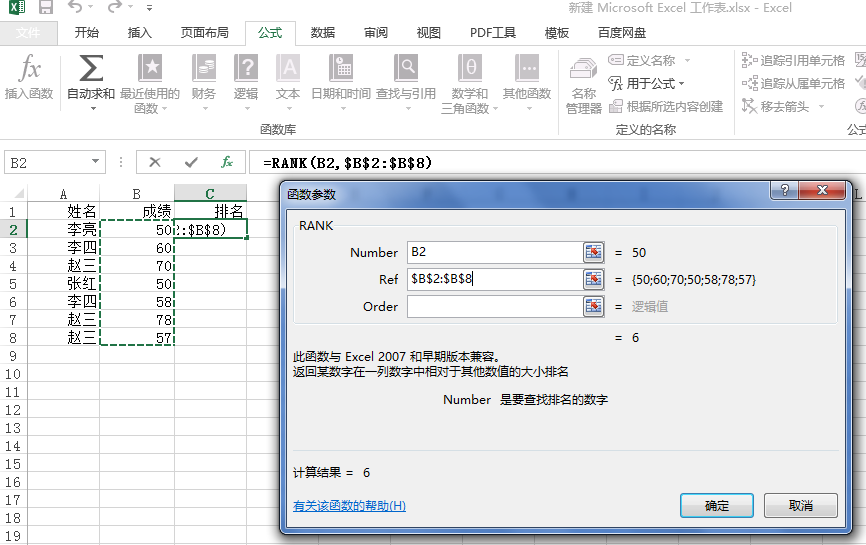The image size is (866, 545).
Task: Select column A header
Action: [64, 194]
